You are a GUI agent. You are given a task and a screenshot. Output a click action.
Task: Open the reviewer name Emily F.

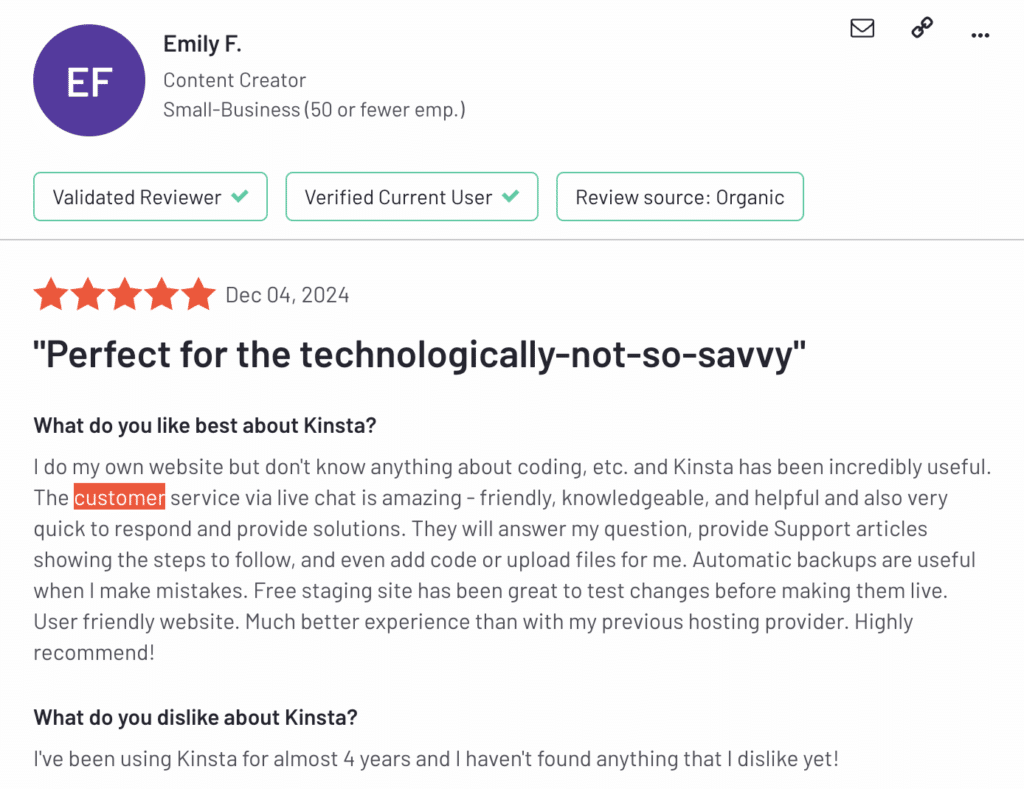coord(202,44)
